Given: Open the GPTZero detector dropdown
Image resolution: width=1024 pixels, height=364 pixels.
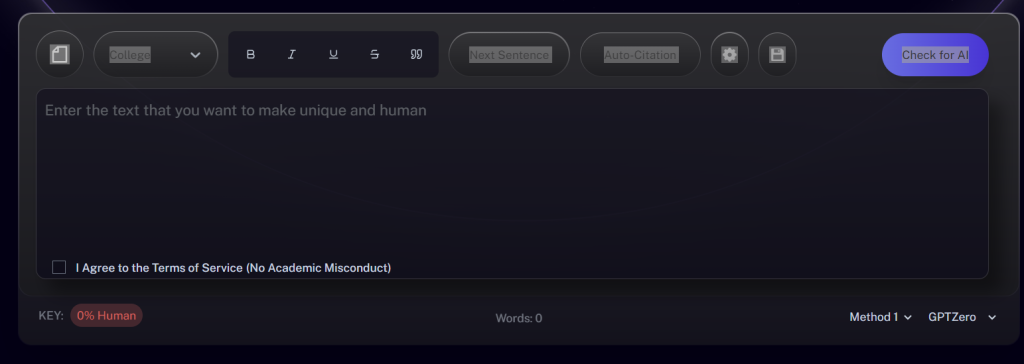Looking at the screenshot, I should [x=962, y=317].
